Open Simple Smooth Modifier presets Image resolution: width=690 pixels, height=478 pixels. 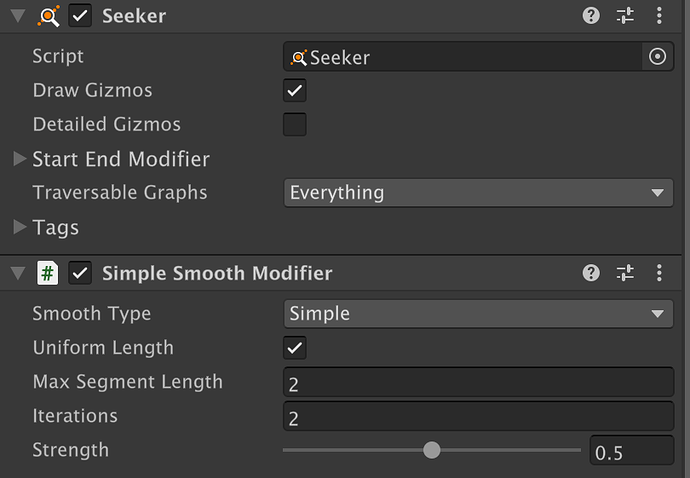(x=625, y=273)
